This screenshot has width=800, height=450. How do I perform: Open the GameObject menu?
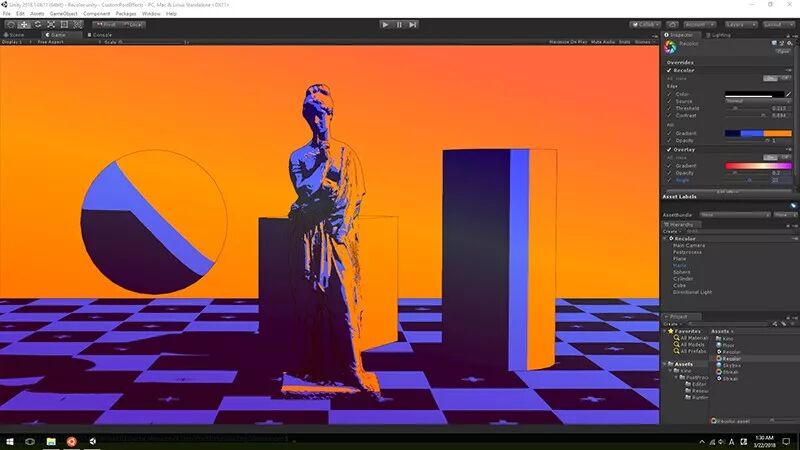pos(63,14)
